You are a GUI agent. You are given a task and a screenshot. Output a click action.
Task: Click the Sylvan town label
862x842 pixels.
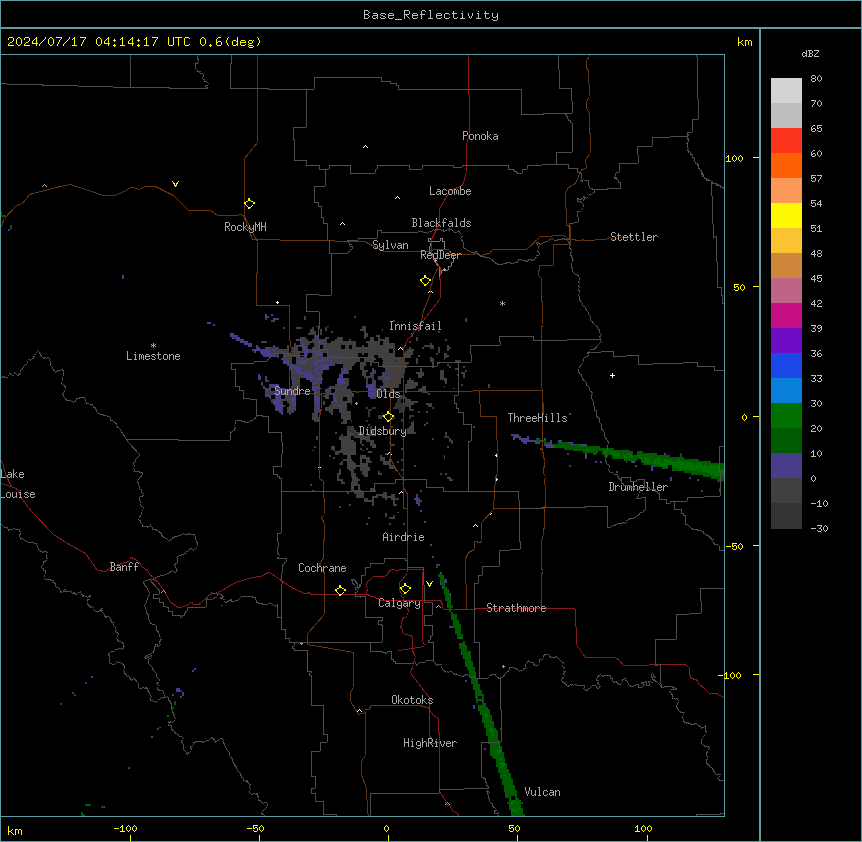click(x=390, y=245)
